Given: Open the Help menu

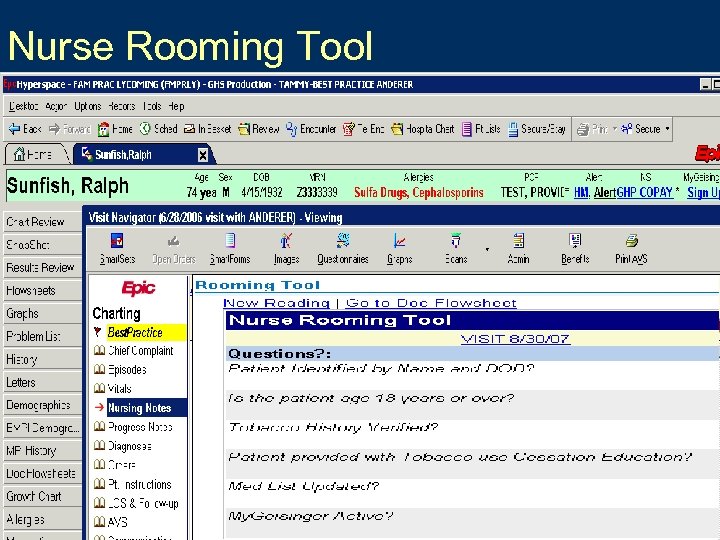Looking at the screenshot, I should [x=176, y=107].
